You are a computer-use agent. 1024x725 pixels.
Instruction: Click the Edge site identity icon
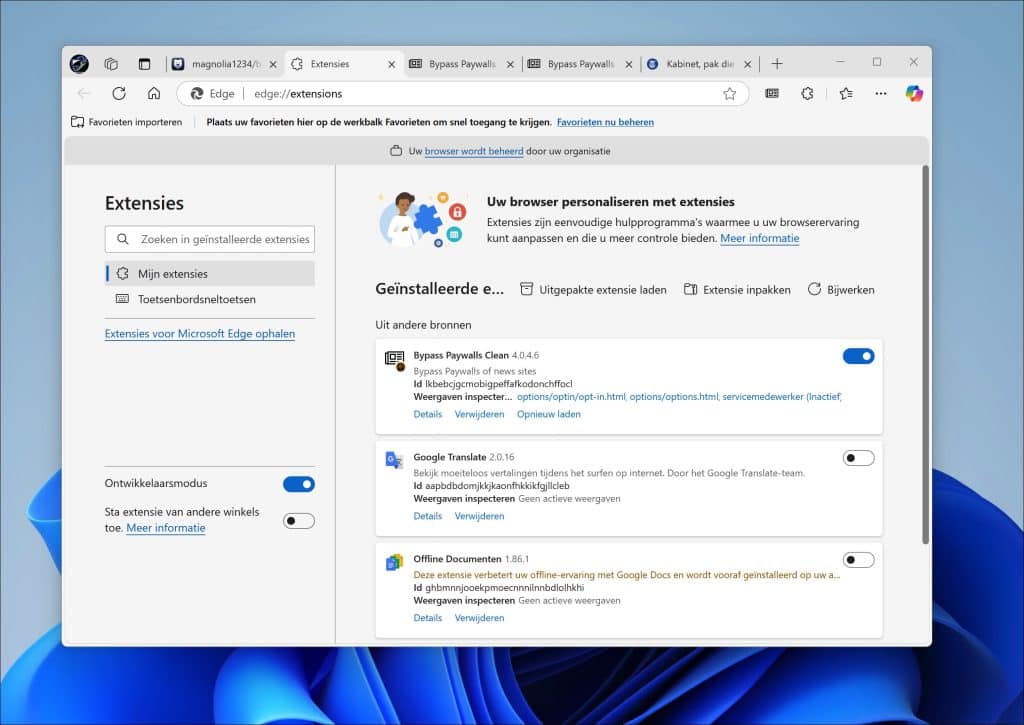pos(197,94)
